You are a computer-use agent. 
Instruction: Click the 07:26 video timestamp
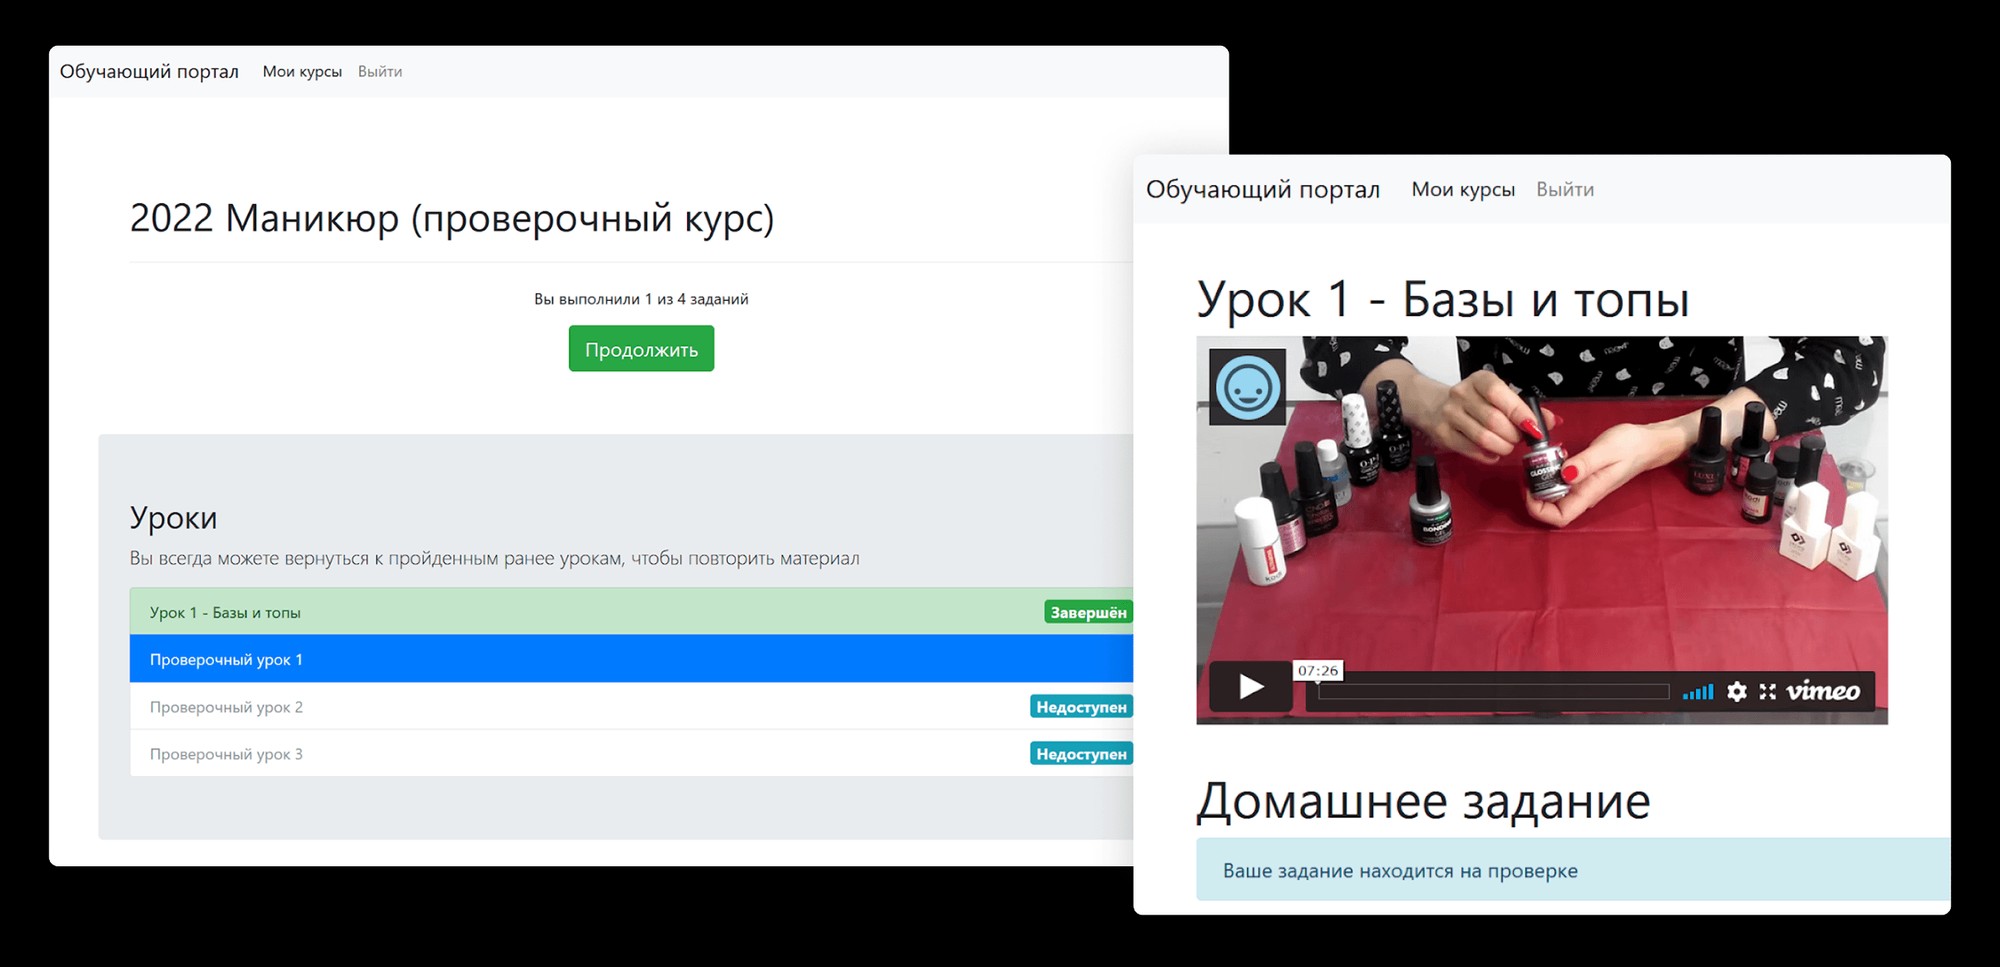click(1318, 671)
